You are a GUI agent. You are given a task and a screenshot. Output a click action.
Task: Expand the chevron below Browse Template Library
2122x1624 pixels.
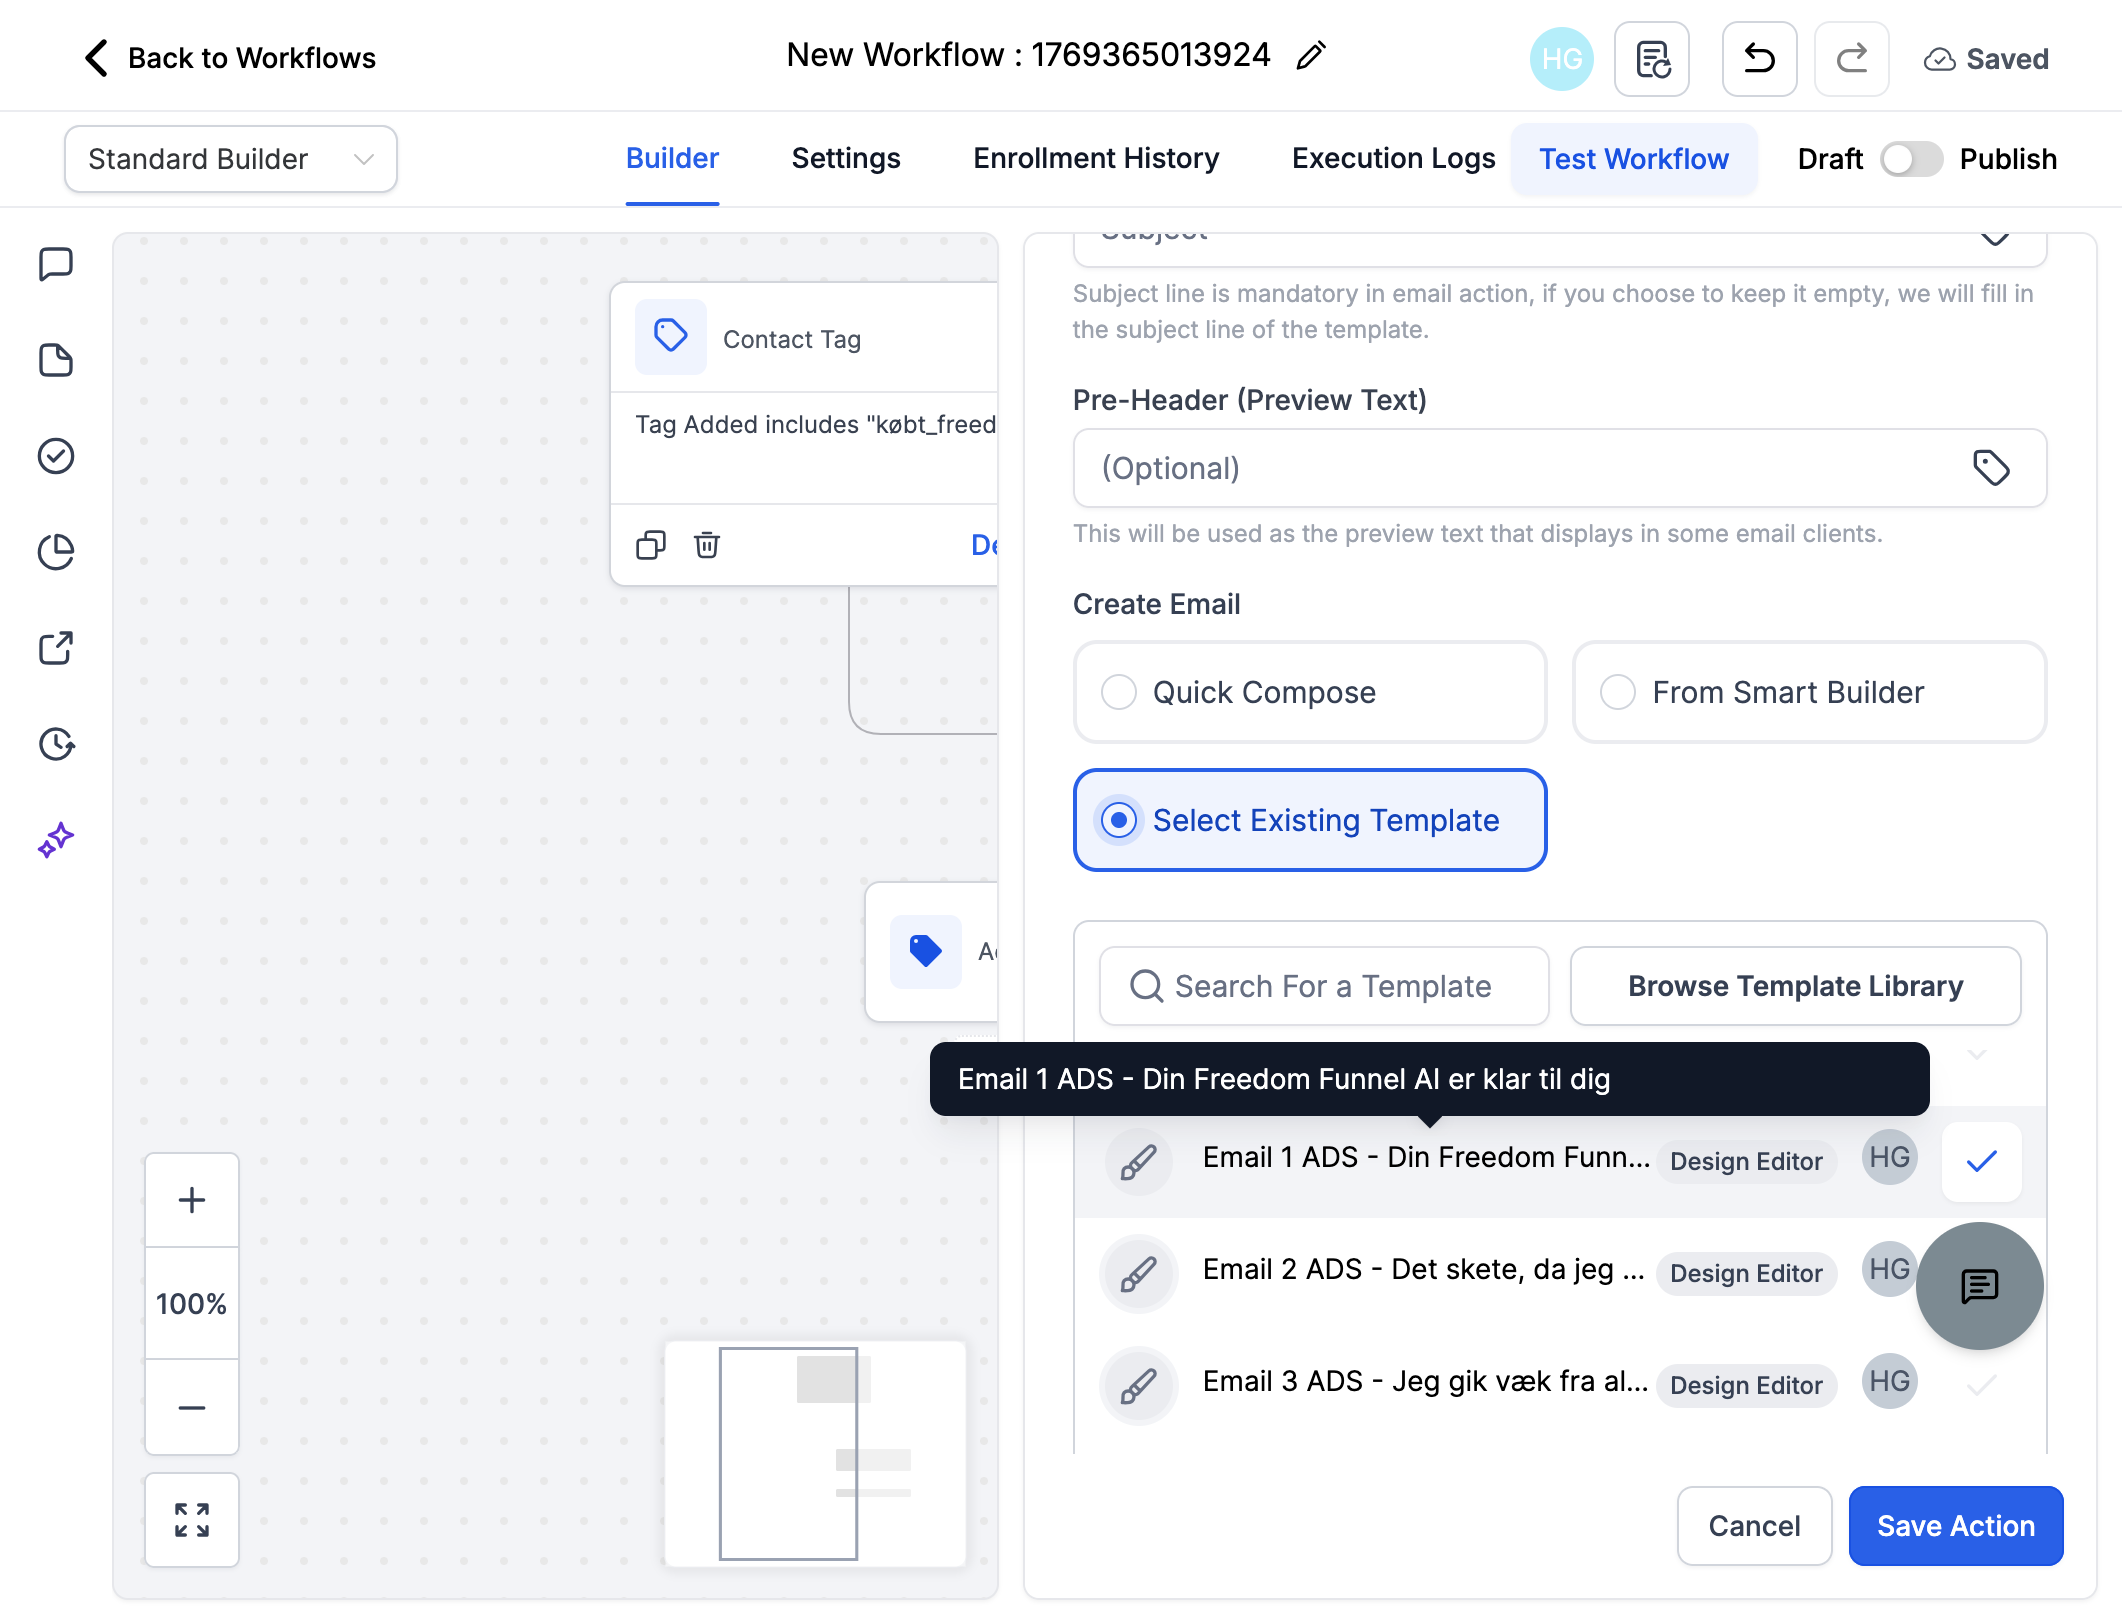pos(1977,1055)
